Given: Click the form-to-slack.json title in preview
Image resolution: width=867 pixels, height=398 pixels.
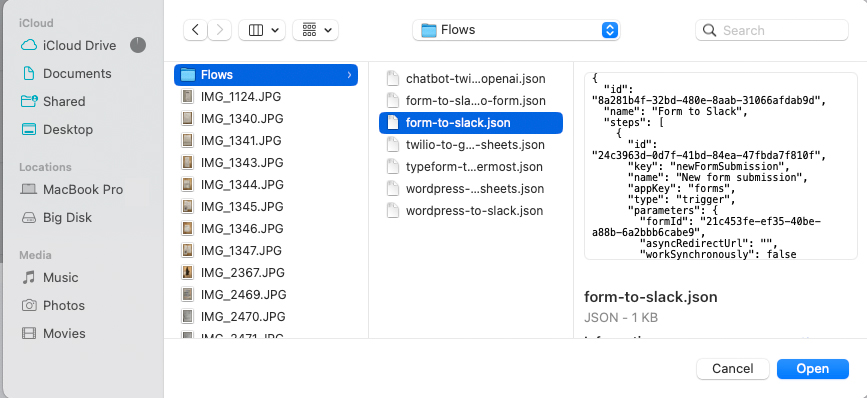Looking at the screenshot, I should pyautogui.click(x=650, y=297).
